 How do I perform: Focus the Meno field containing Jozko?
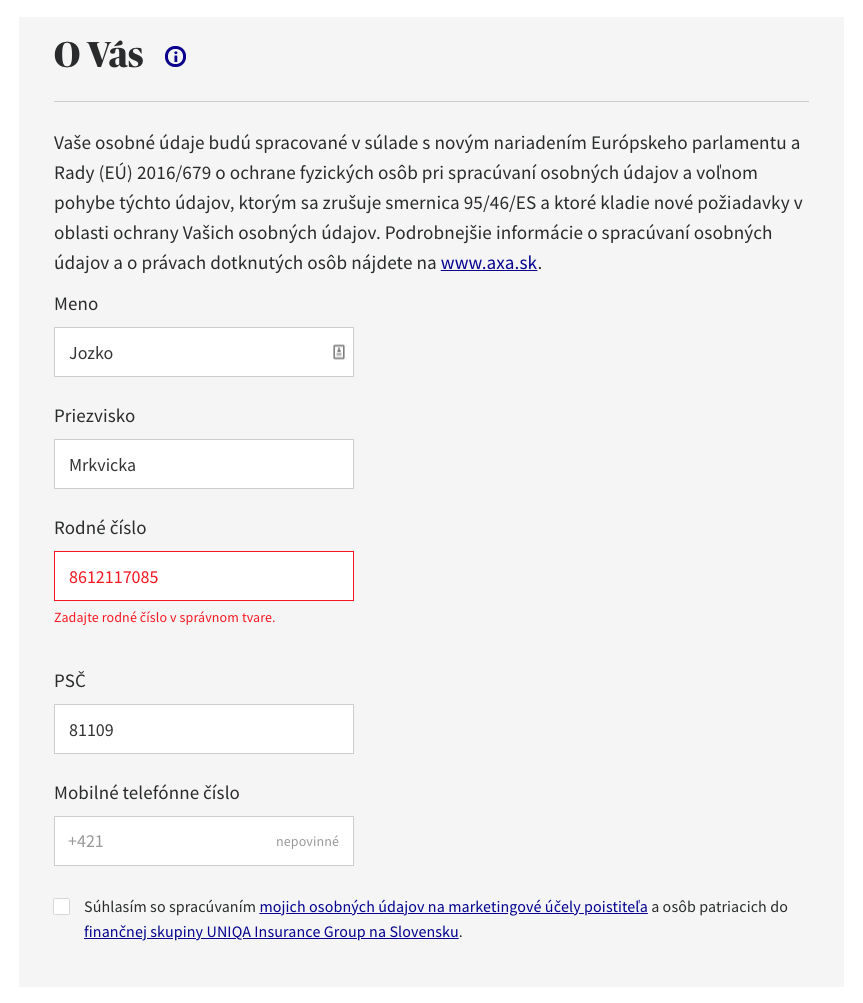(190, 352)
